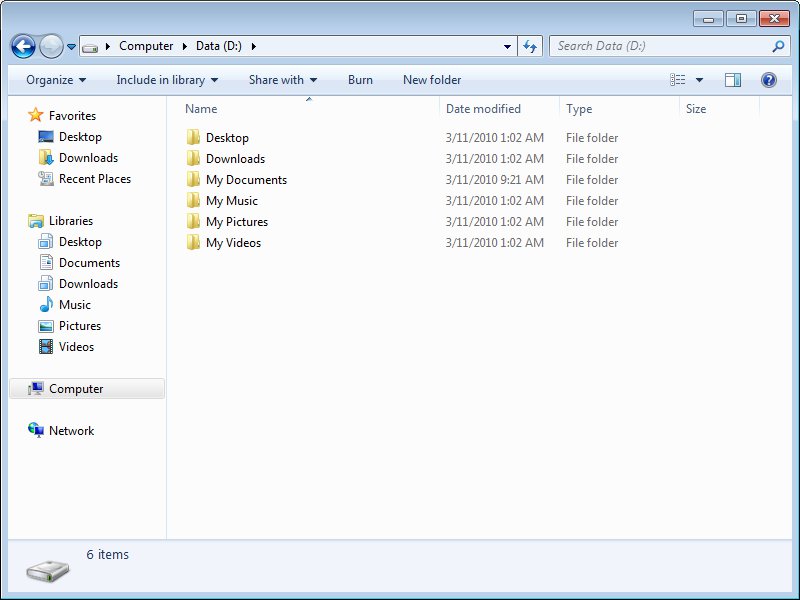Open Desktop library under Libraries
Screen dimensions: 800x600
[x=70, y=242]
